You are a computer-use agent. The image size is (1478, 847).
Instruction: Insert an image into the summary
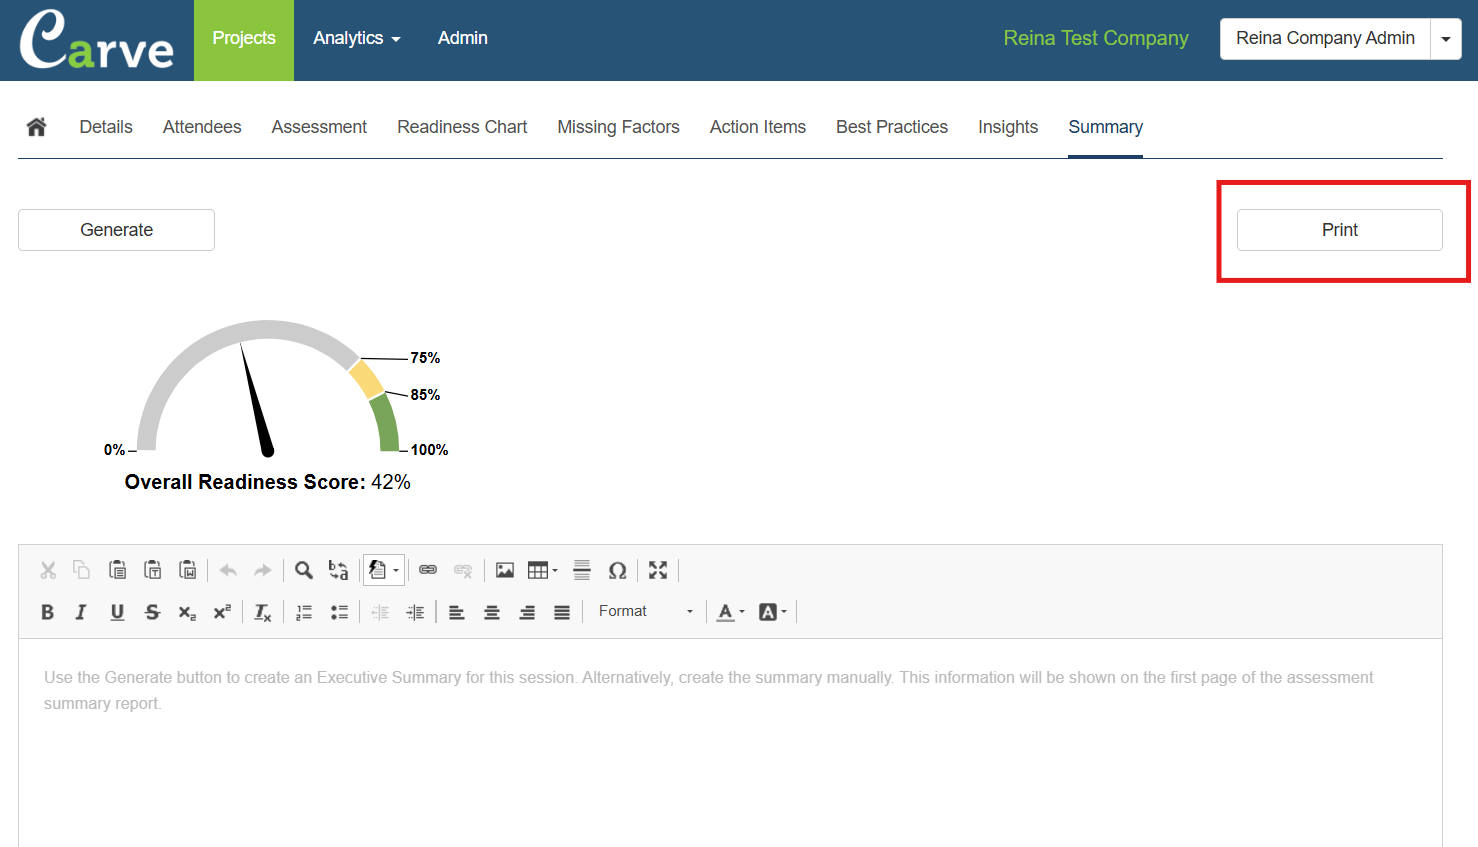[505, 570]
